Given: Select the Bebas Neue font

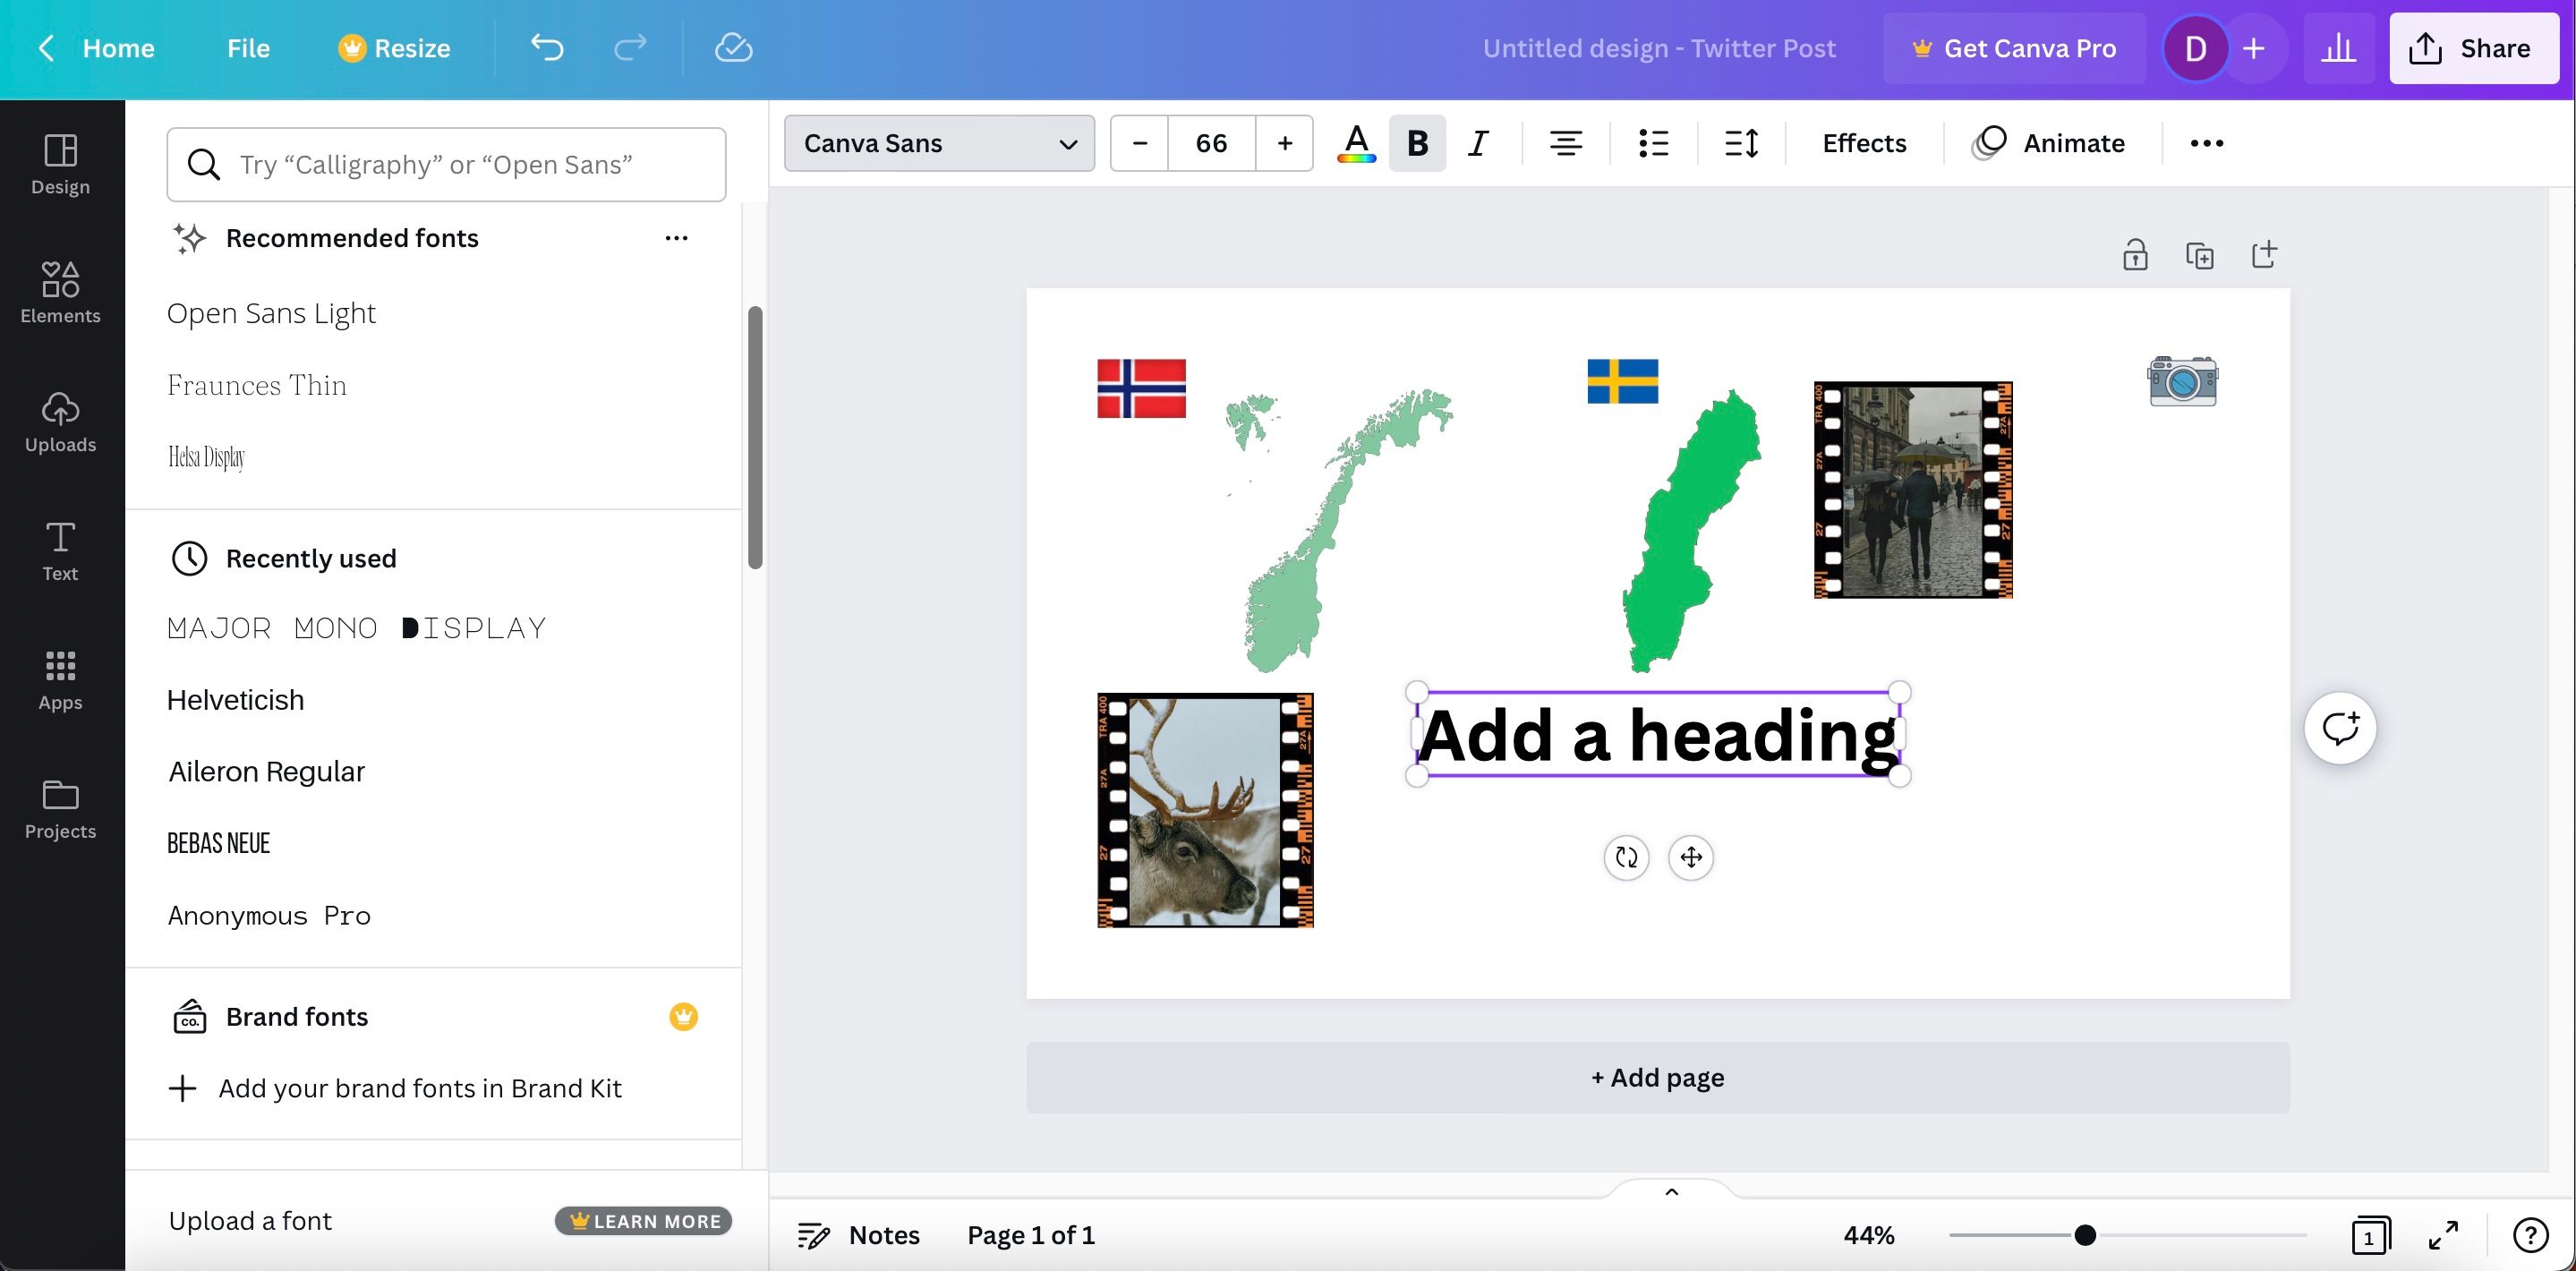Looking at the screenshot, I should point(219,843).
